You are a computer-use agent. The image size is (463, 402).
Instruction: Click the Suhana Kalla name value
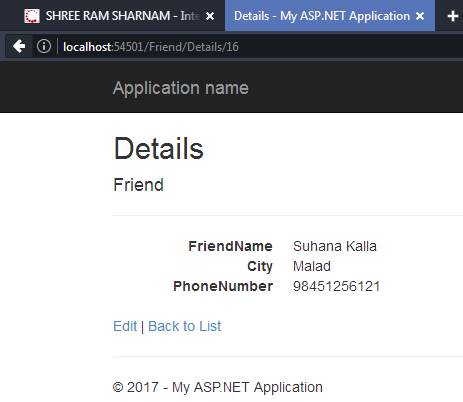point(335,246)
